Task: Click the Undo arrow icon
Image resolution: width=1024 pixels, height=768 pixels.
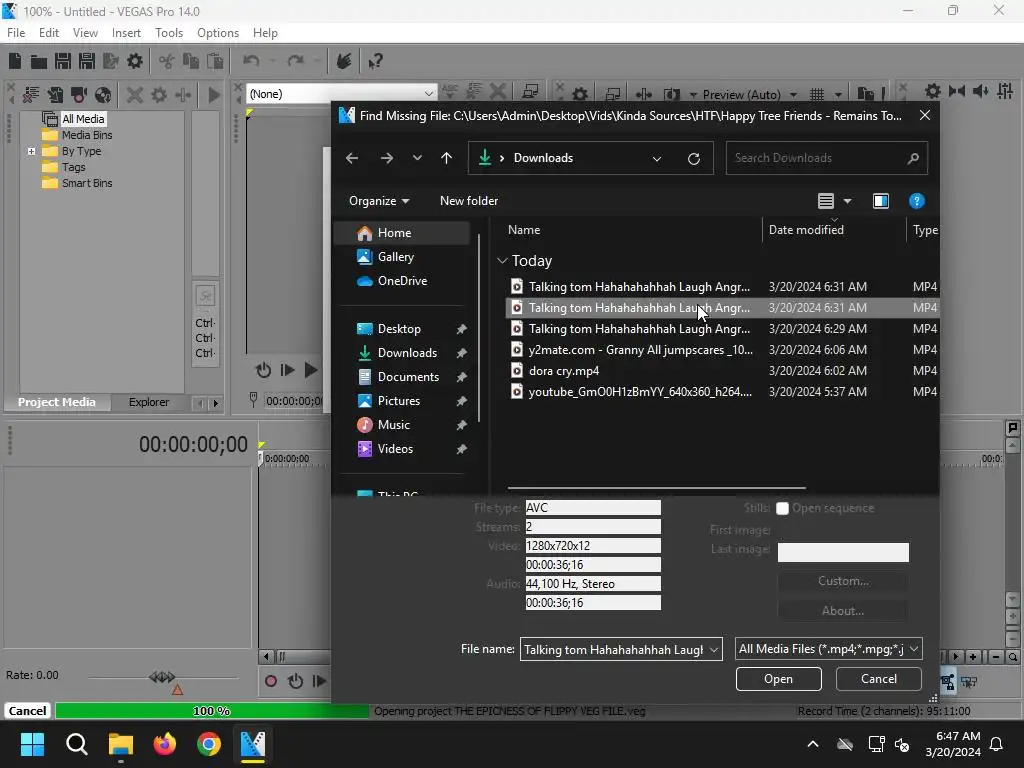Action: tap(251, 61)
